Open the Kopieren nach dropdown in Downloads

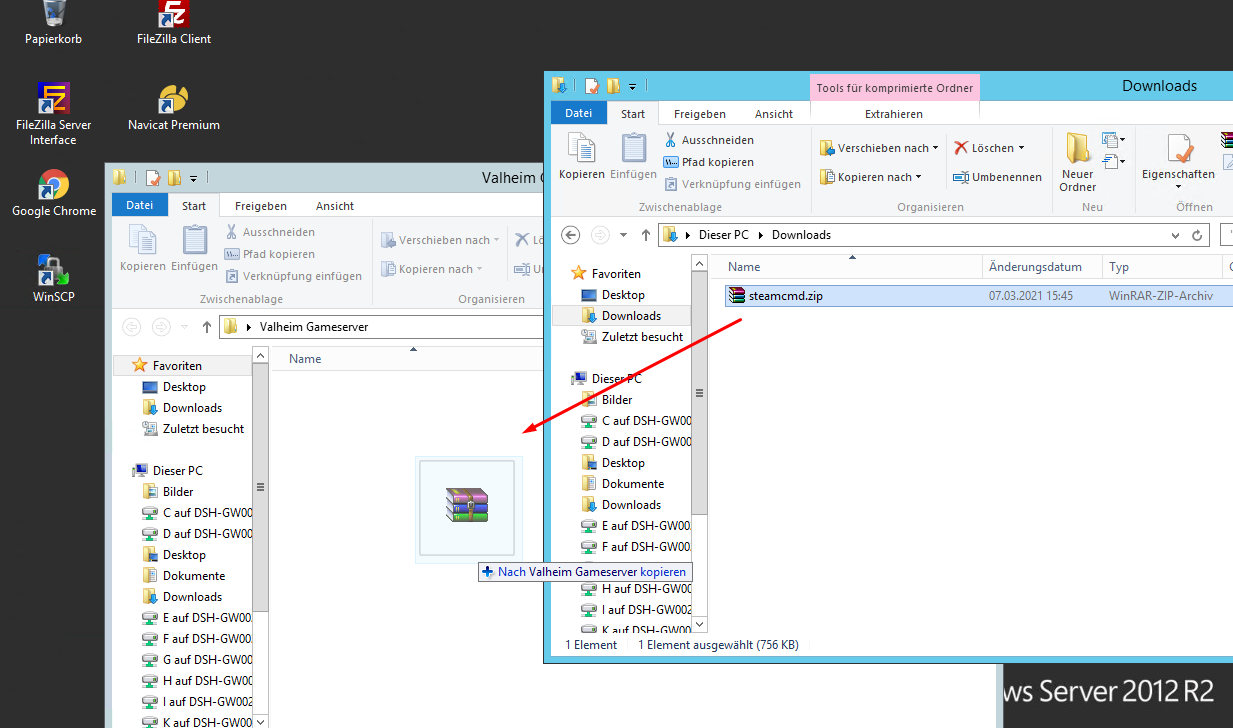tap(870, 177)
